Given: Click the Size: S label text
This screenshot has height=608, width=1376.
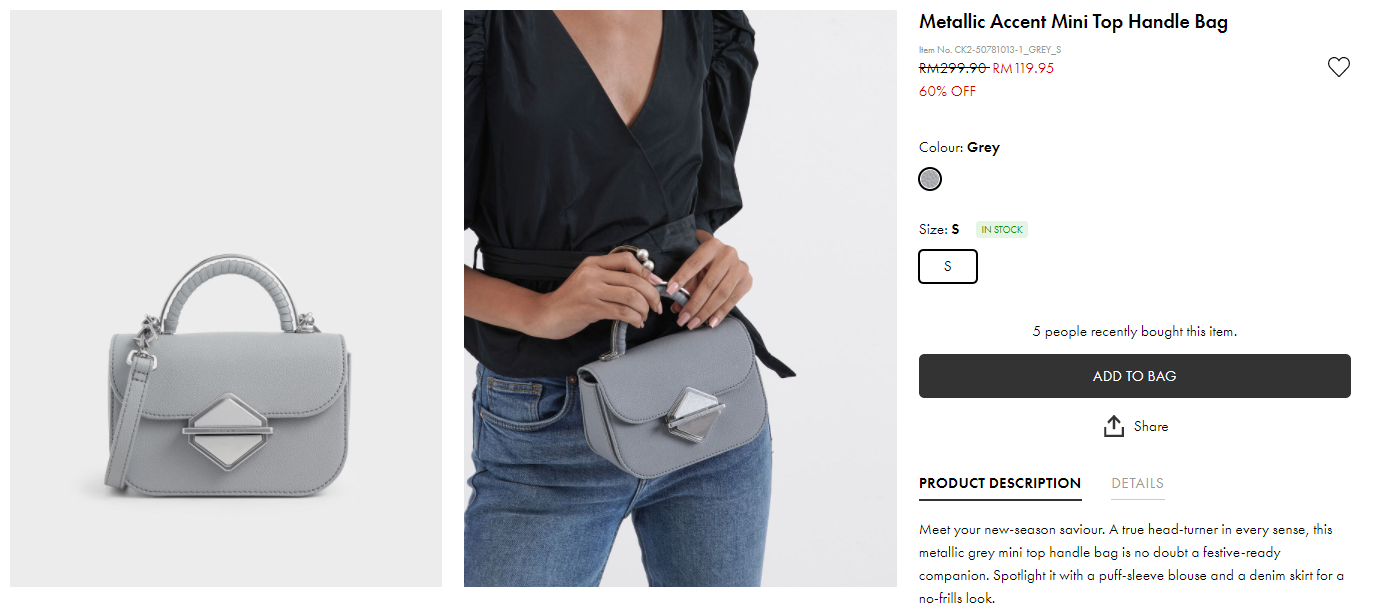Looking at the screenshot, I should point(939,230).
